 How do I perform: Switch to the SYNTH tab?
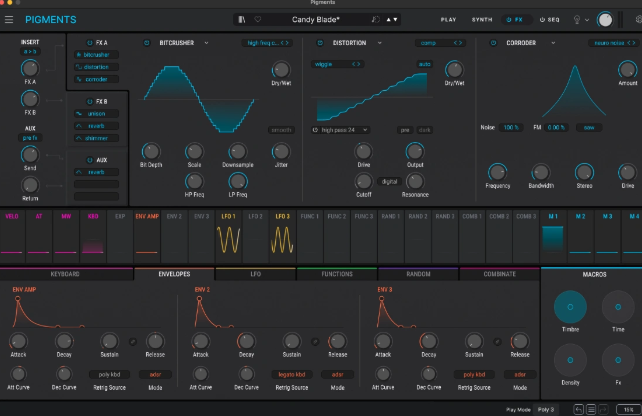(482, 19)
